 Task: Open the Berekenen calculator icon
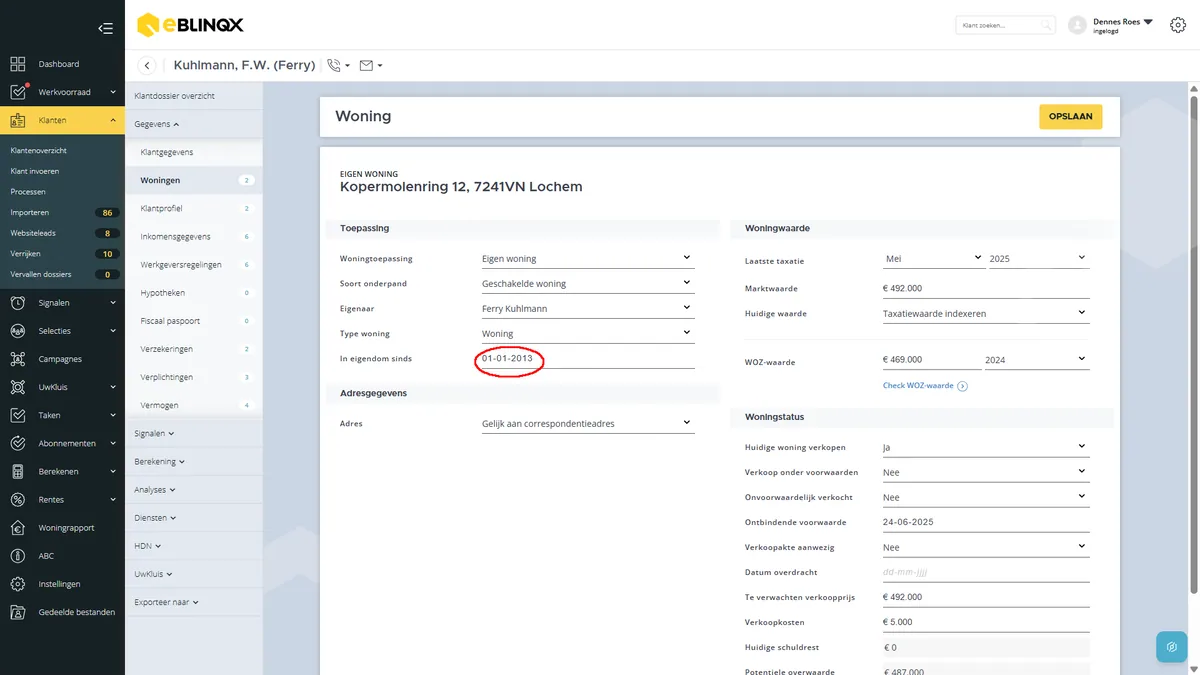coord(18,471)
